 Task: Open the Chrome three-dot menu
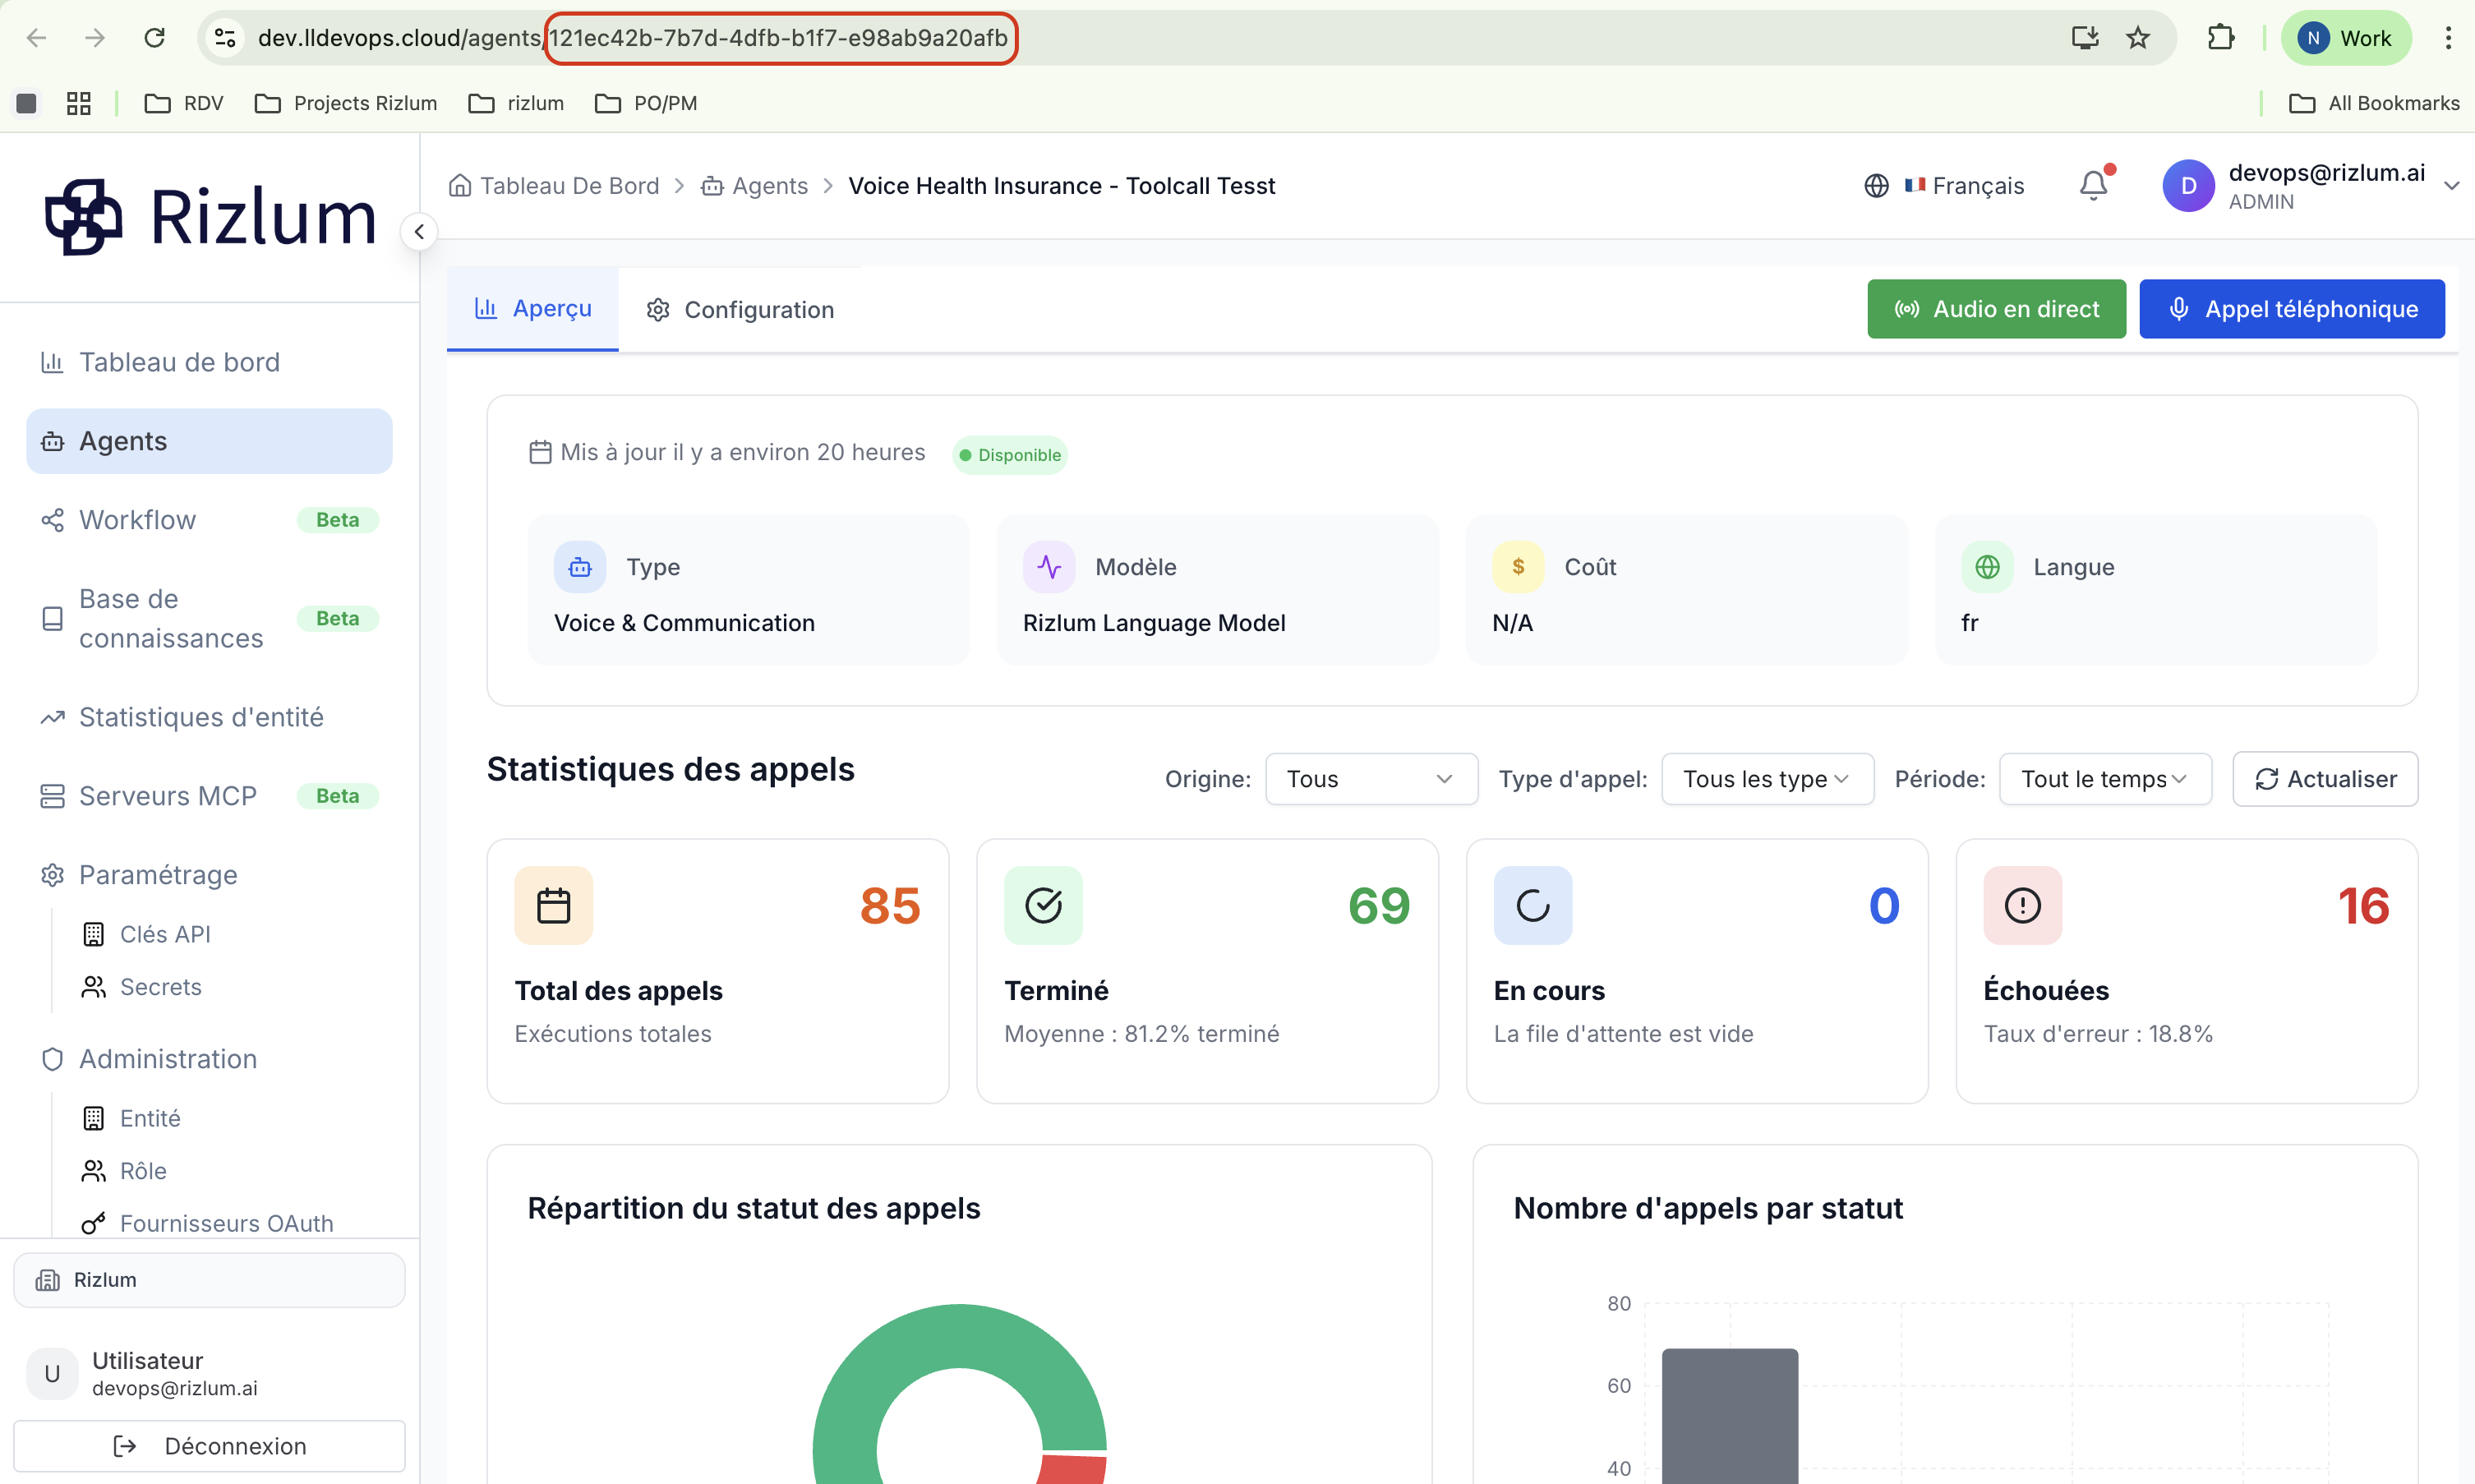2448,38
